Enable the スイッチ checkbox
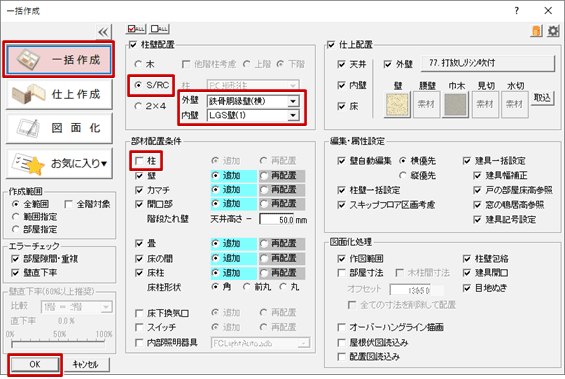The image size is (565, 379). coord(139,327)
